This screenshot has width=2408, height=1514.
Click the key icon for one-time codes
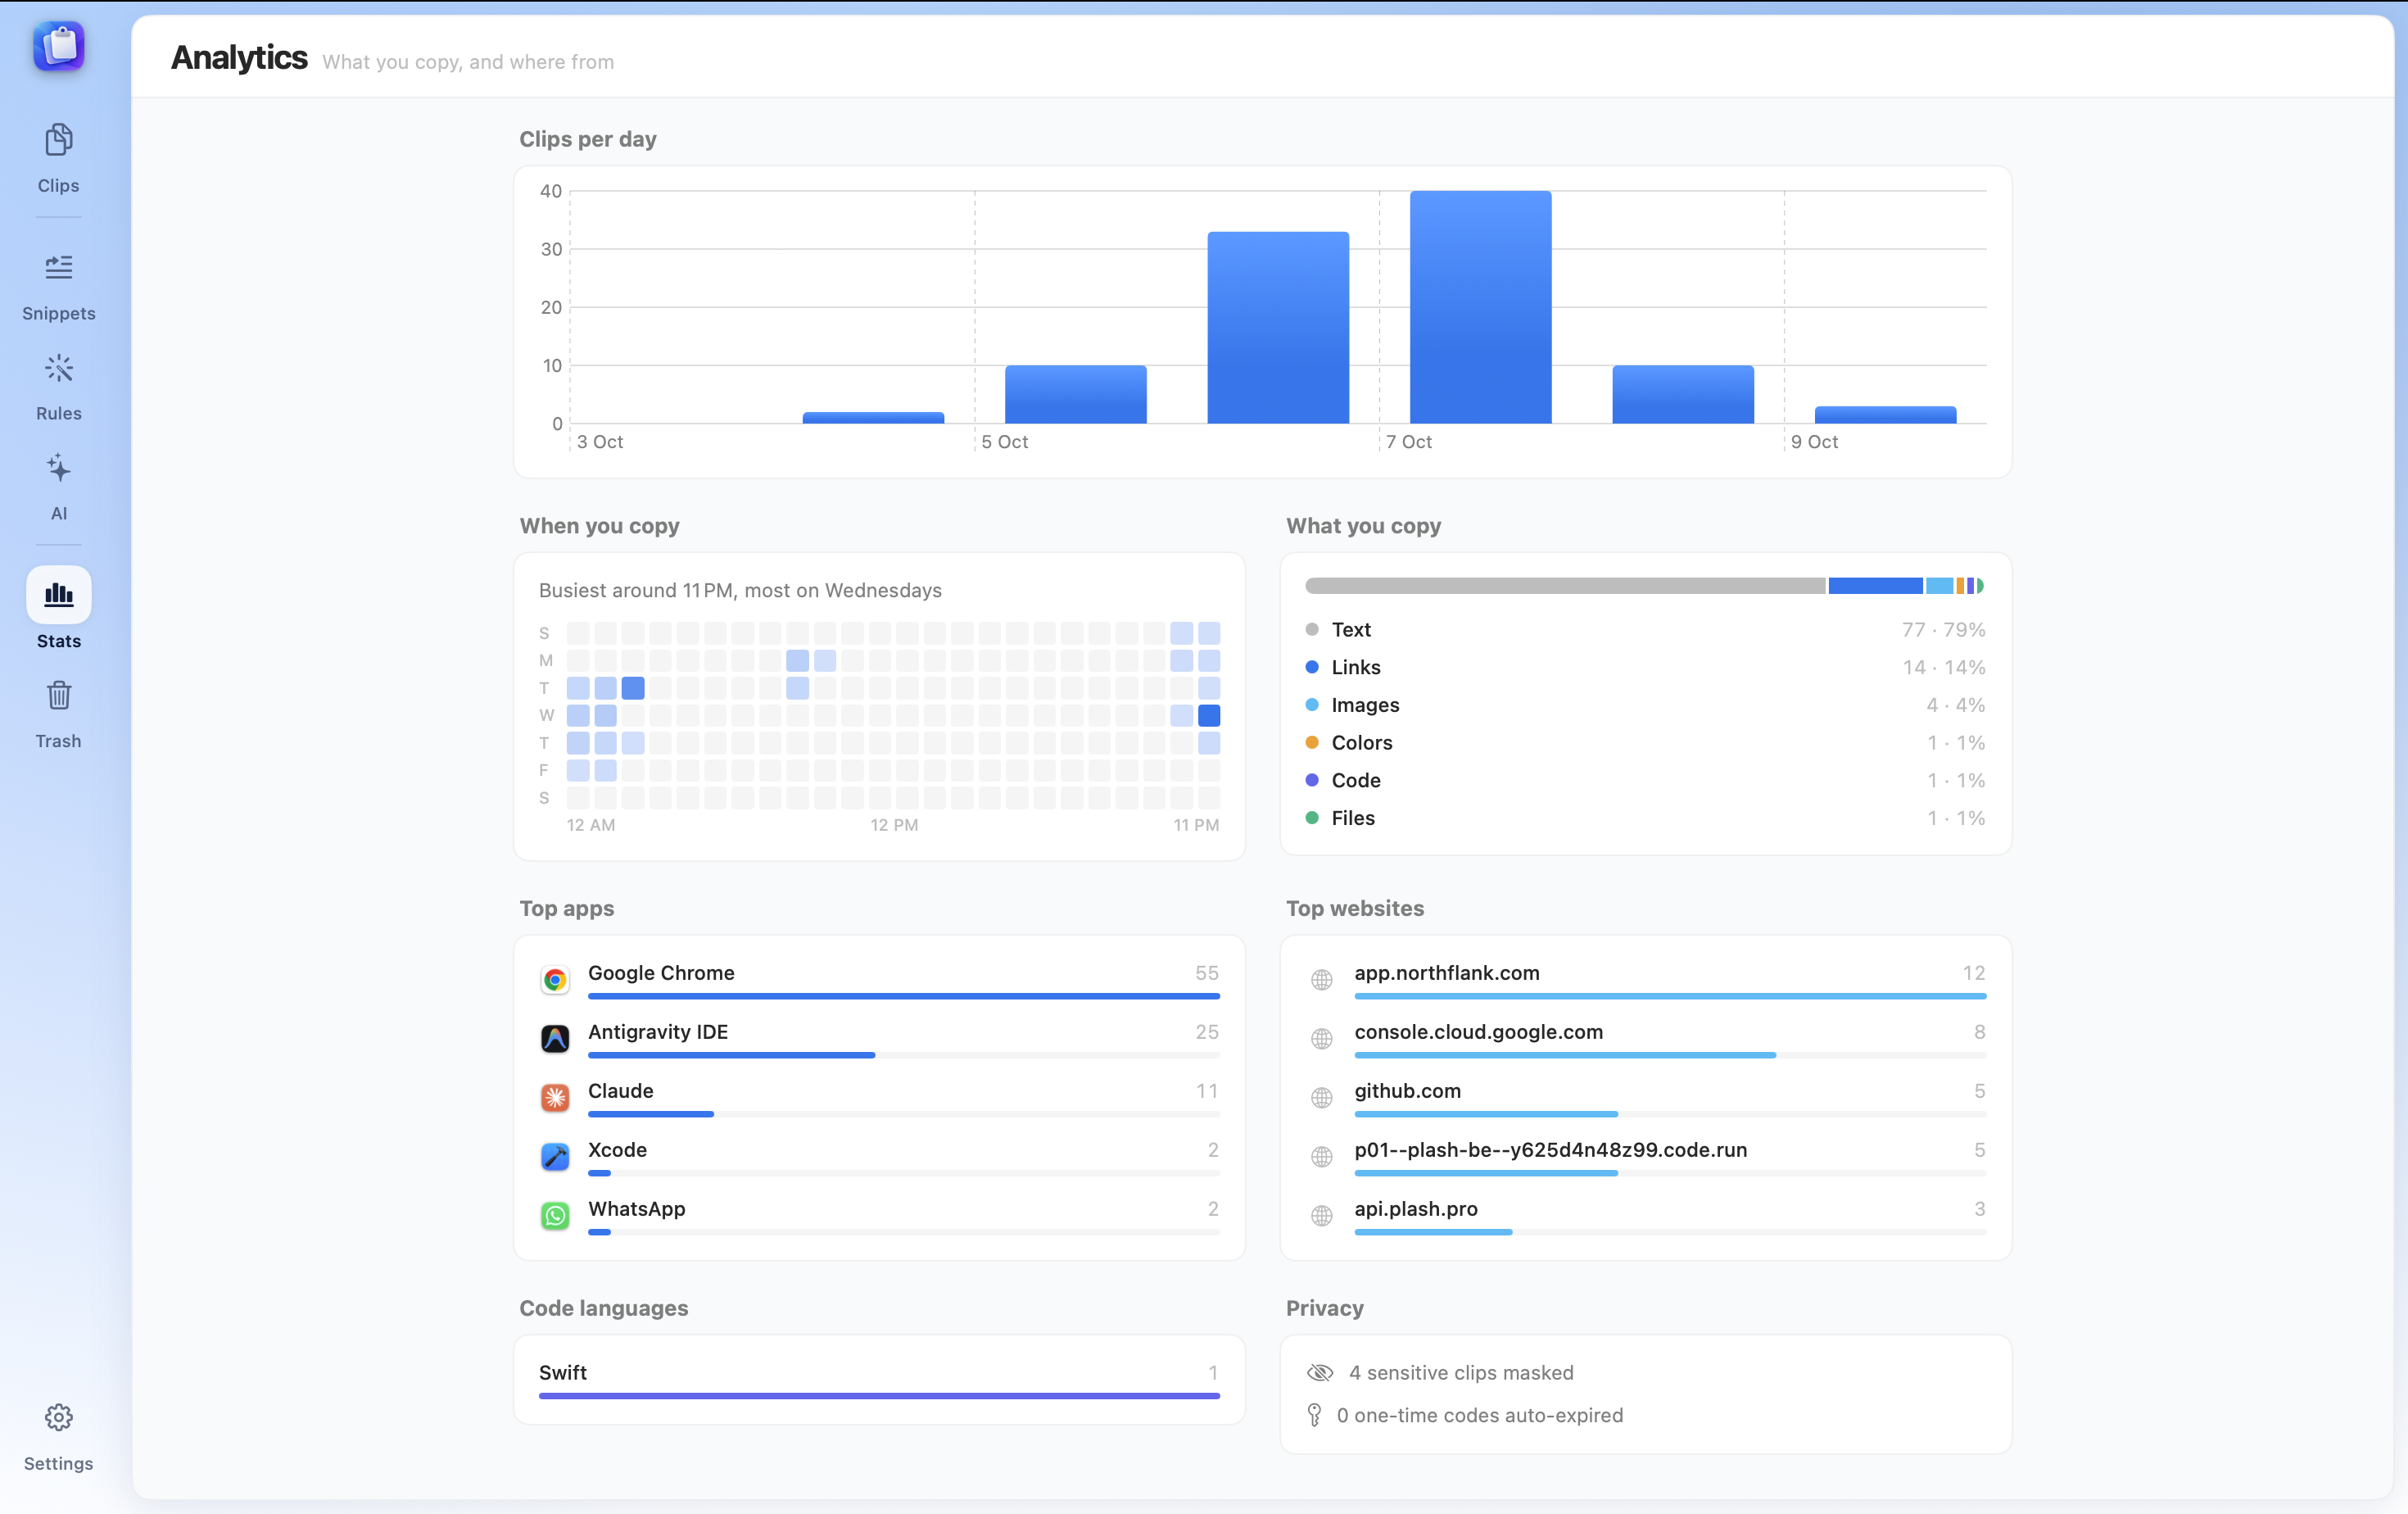click(x=1315, y=1416)
